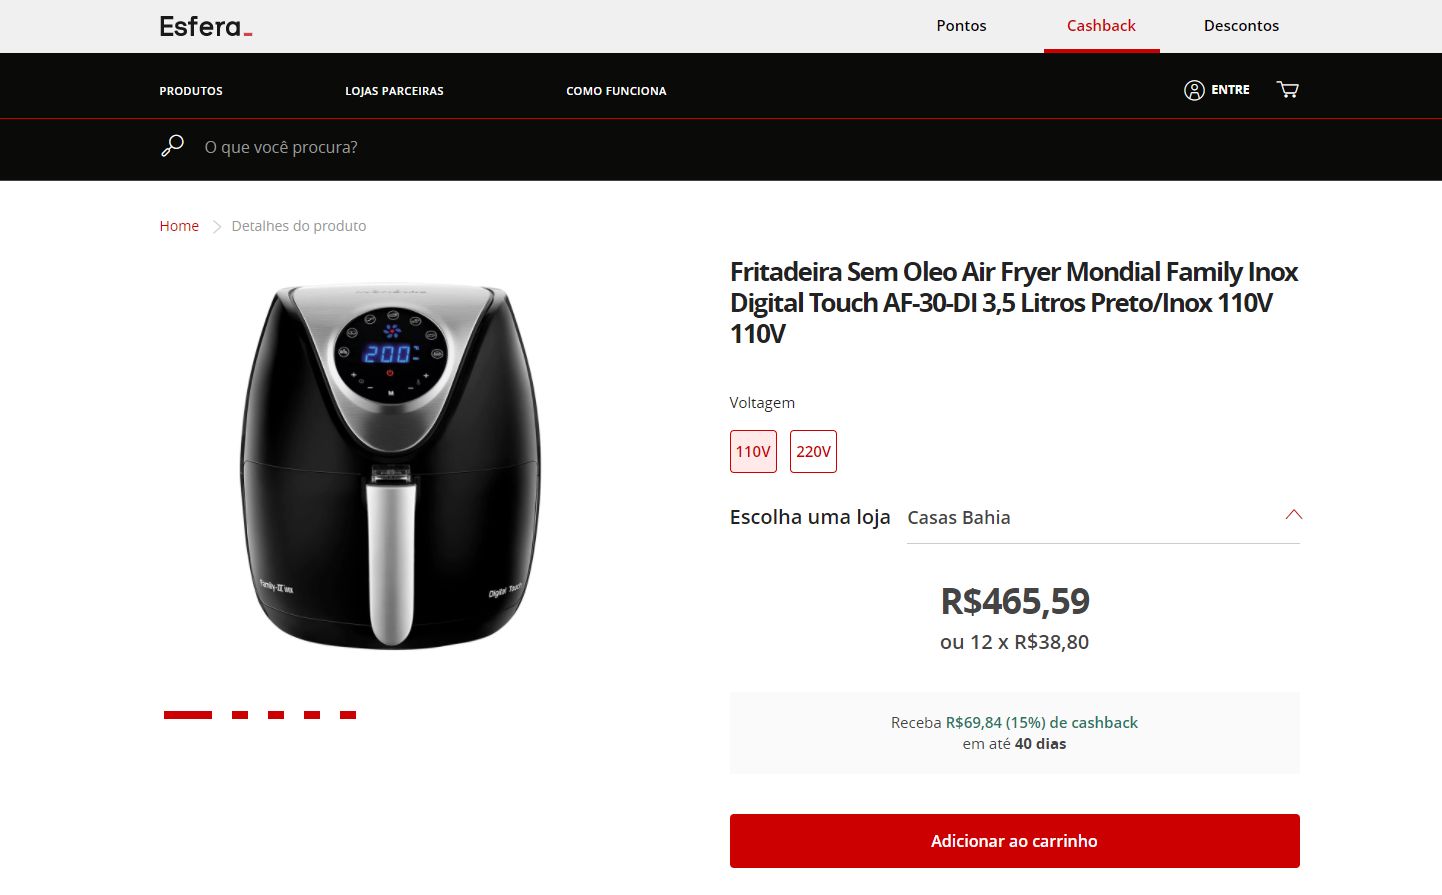Follow the Home breadcrumb link
1442x895 pixels.
click(x=179, y=226)
